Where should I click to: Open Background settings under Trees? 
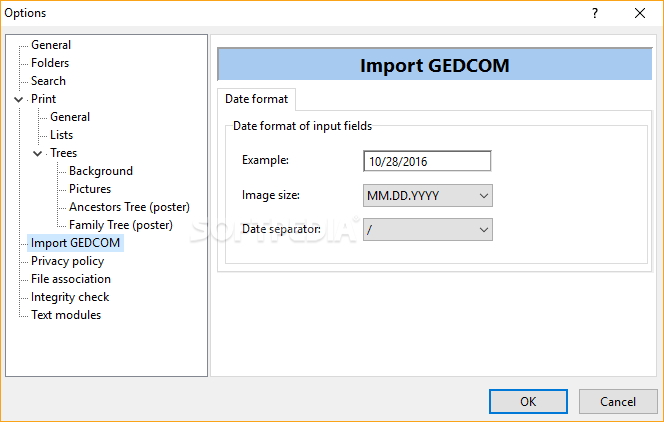click(100, 171)
